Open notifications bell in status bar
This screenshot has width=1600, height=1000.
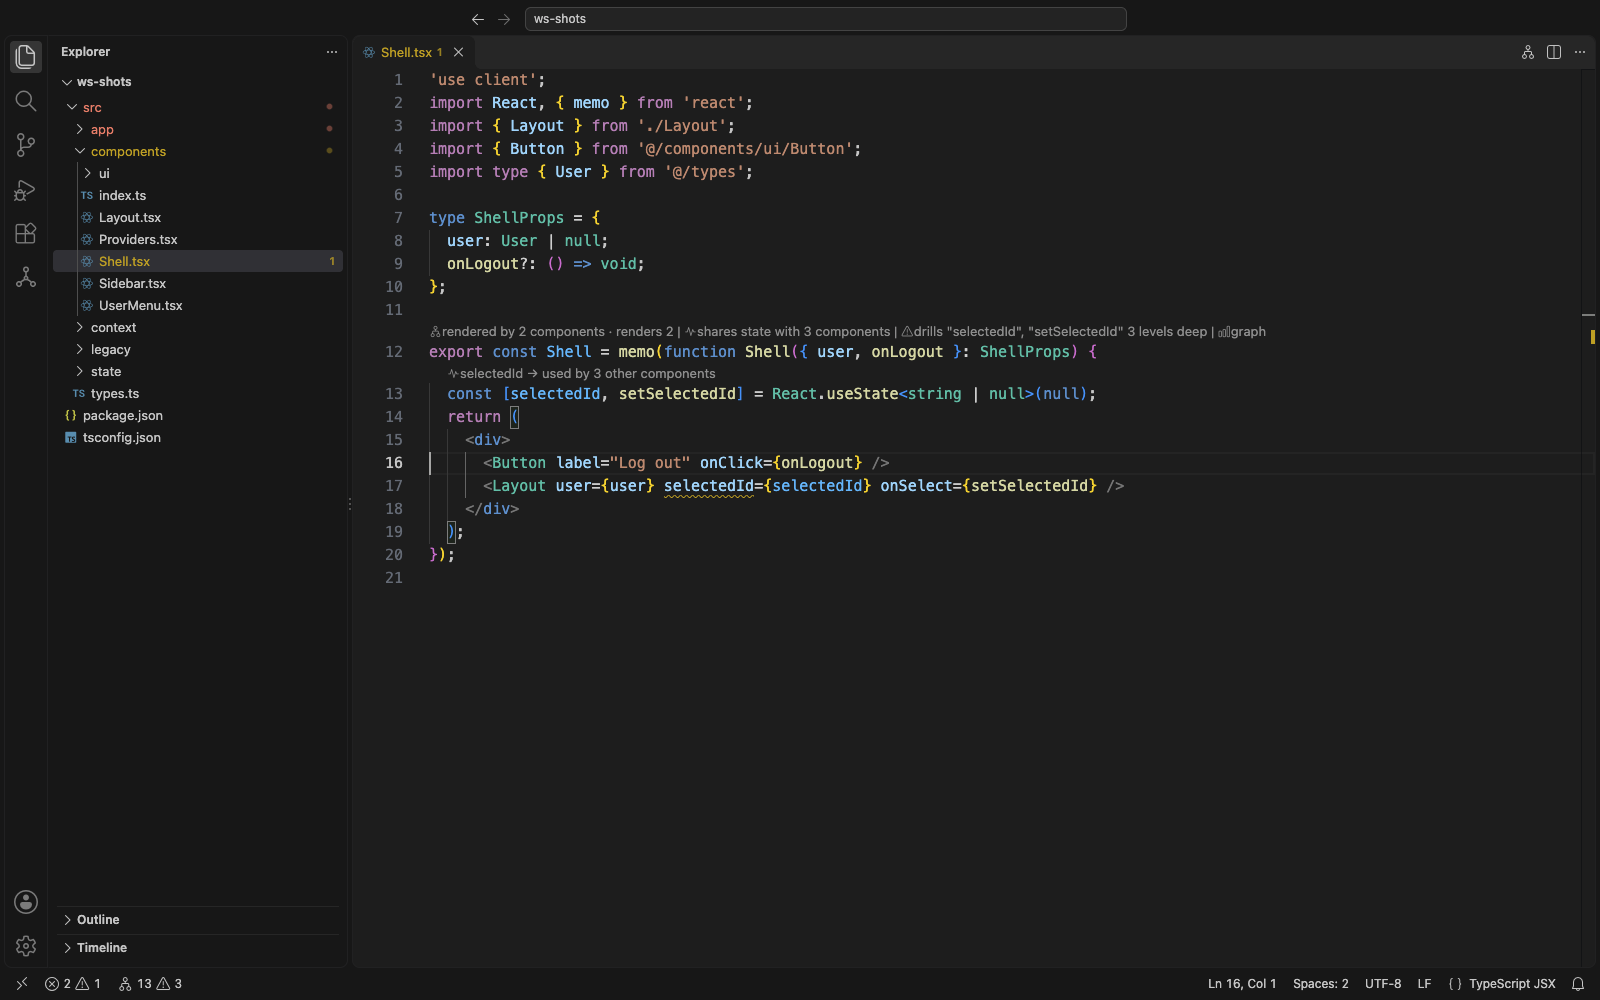point(1578,984)
